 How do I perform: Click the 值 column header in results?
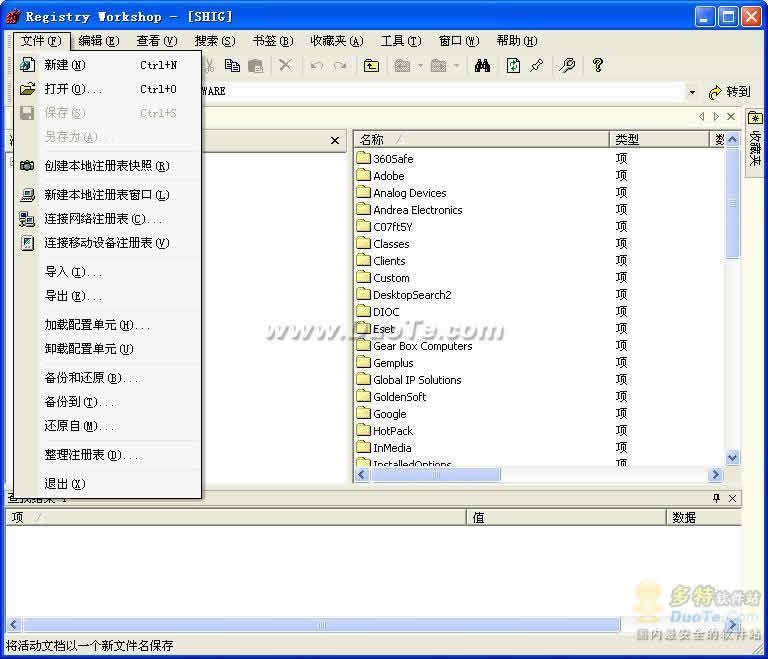tap(566, 517)
